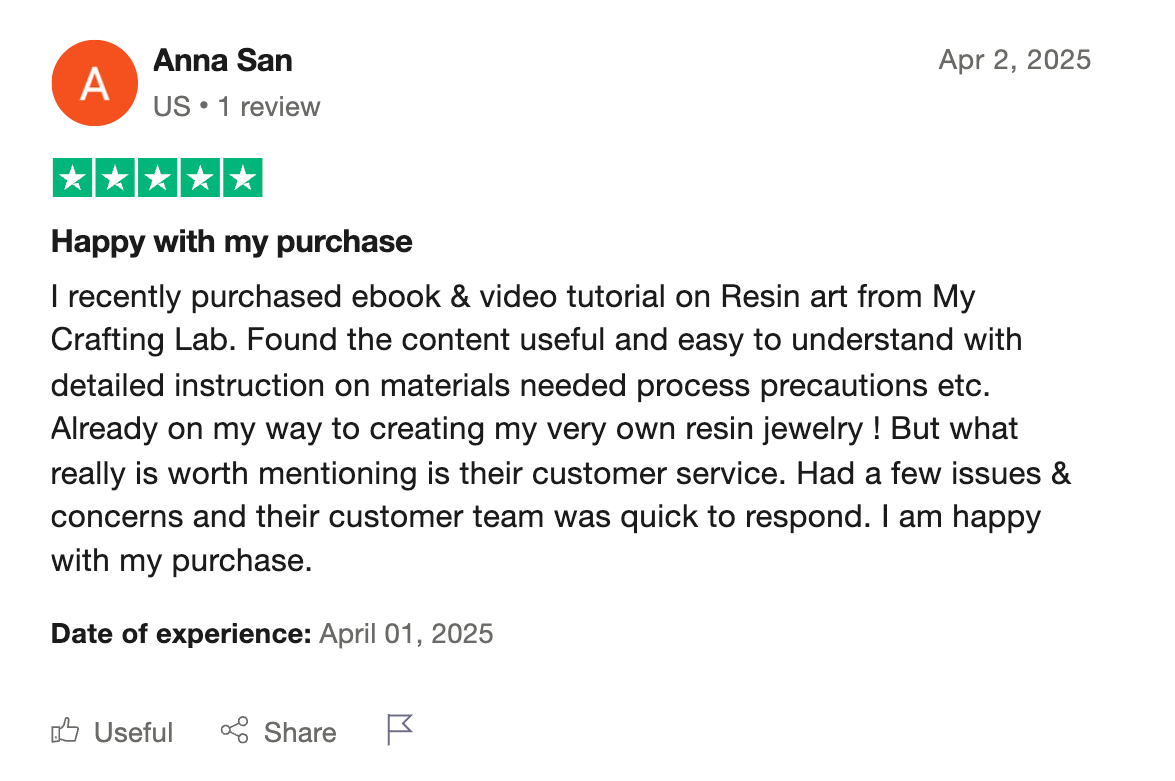Click the reviewer's 'US' country text
The width and height of the screenshot is (1175, 781).
click(x=171, y=107)
